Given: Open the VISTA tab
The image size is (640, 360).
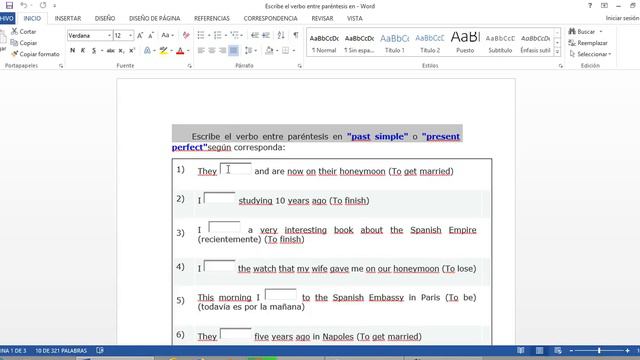Looking at the screenshot, I should (x=355, y=18).
